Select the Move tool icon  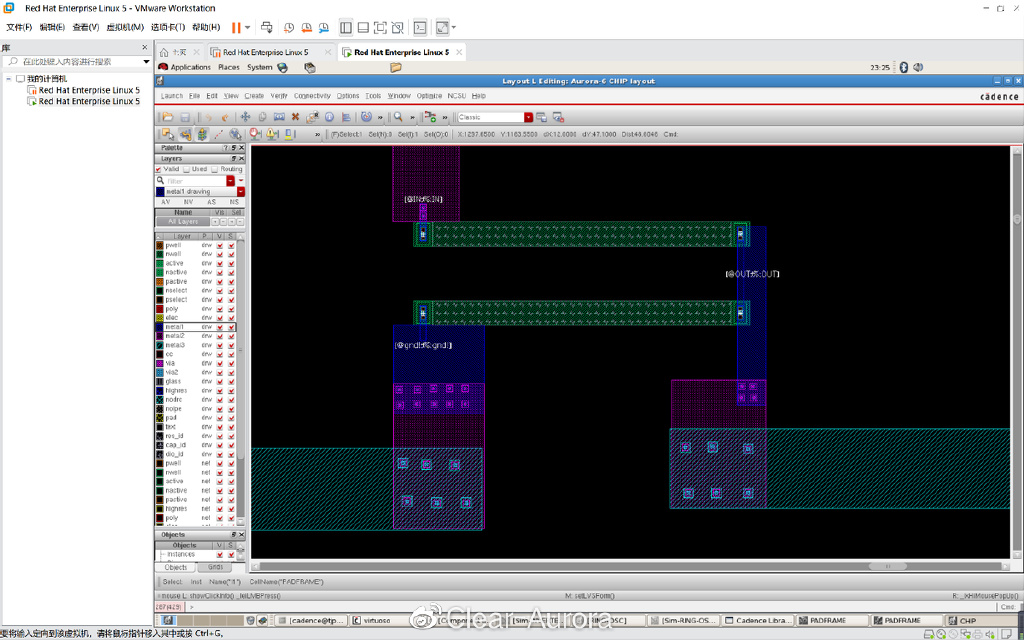[246, 117]
